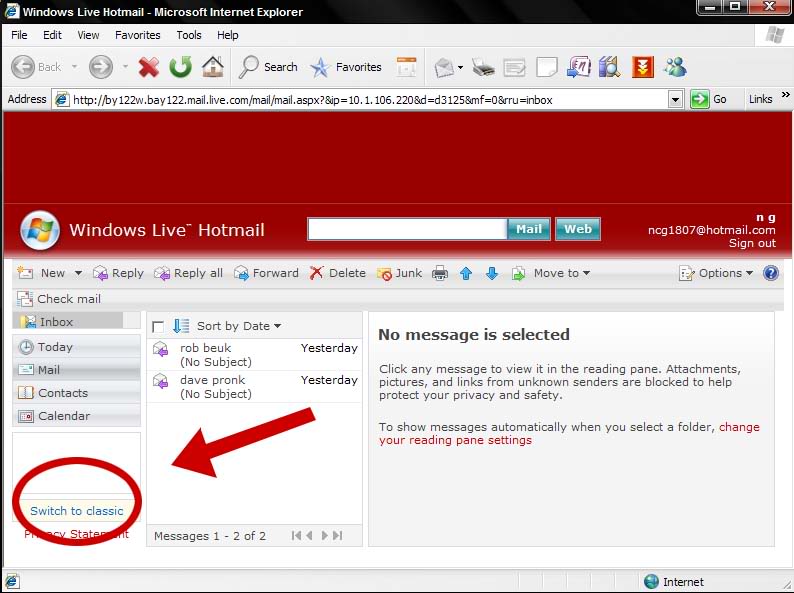Mark message as Junk
This screenshot has height=593, width=794.
click(399, 273)
